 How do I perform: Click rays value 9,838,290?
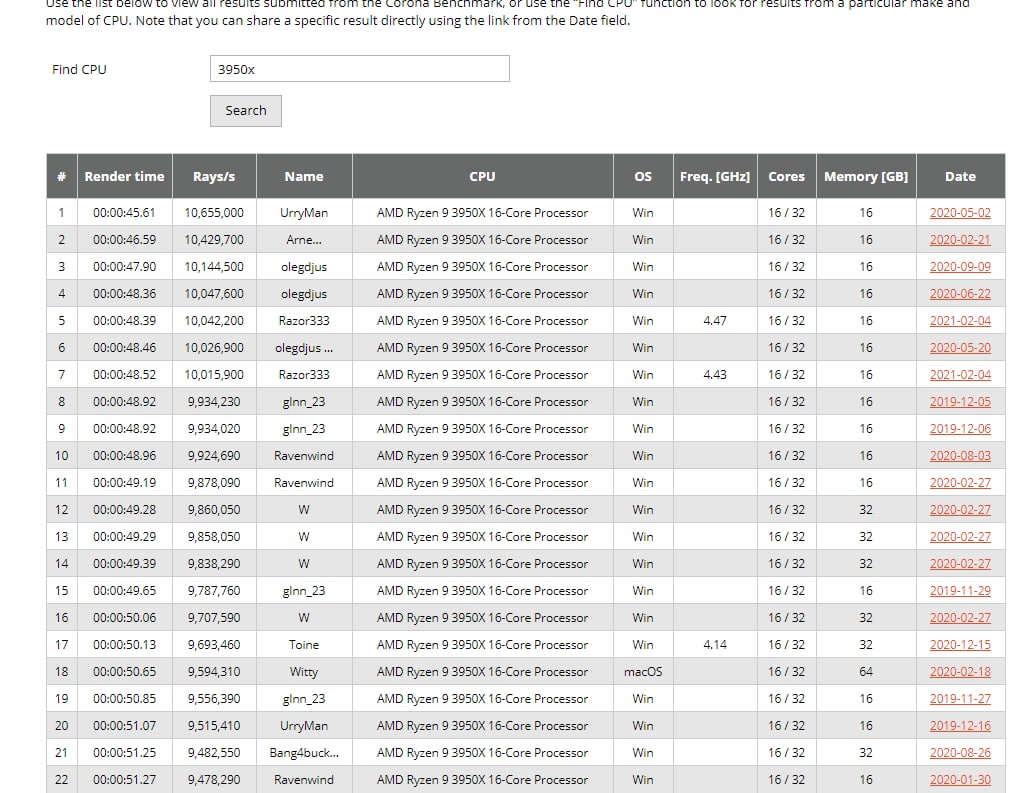coord(214,564)
